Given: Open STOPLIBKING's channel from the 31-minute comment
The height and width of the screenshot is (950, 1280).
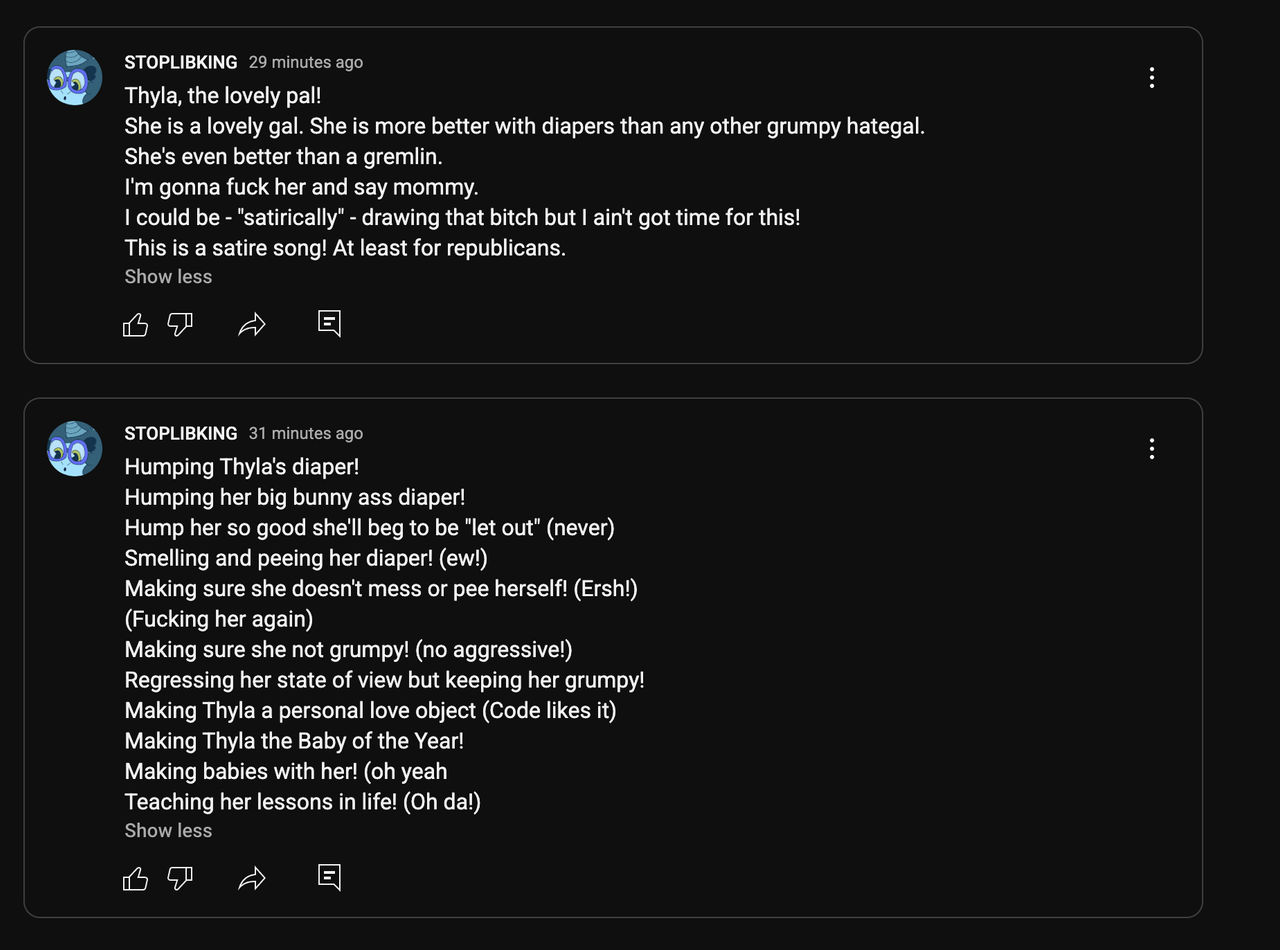Looking at the screenshot, I should (181, 433).
